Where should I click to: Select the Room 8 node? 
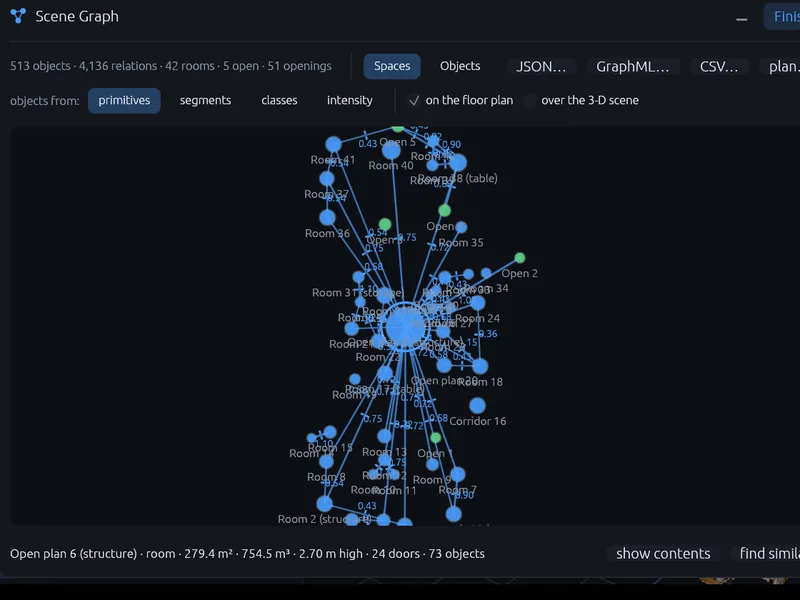[326, 462]
